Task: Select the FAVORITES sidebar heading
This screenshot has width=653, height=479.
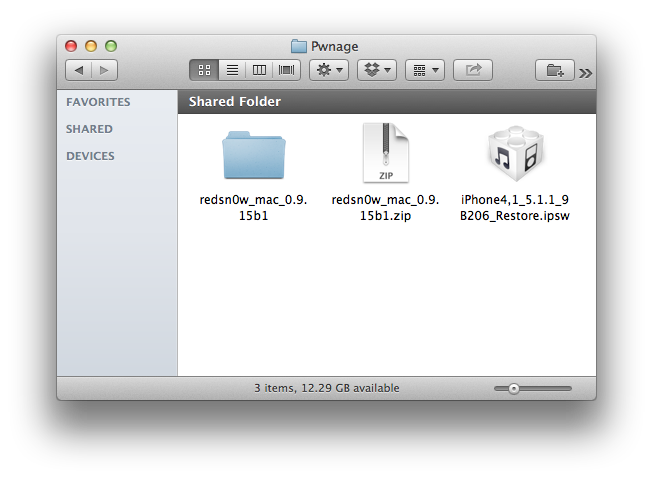Action: click(98, 102)
